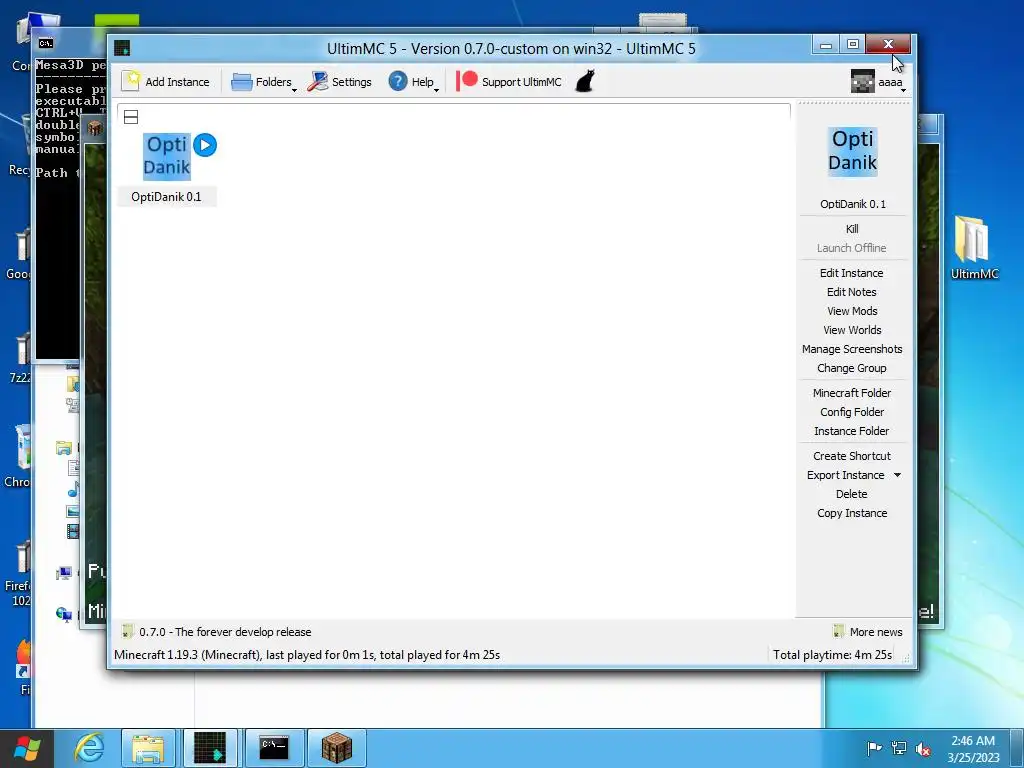Click the muted volume tray icon
The width and height of the screenshot is (1024, 768).
tap(922, 748)
